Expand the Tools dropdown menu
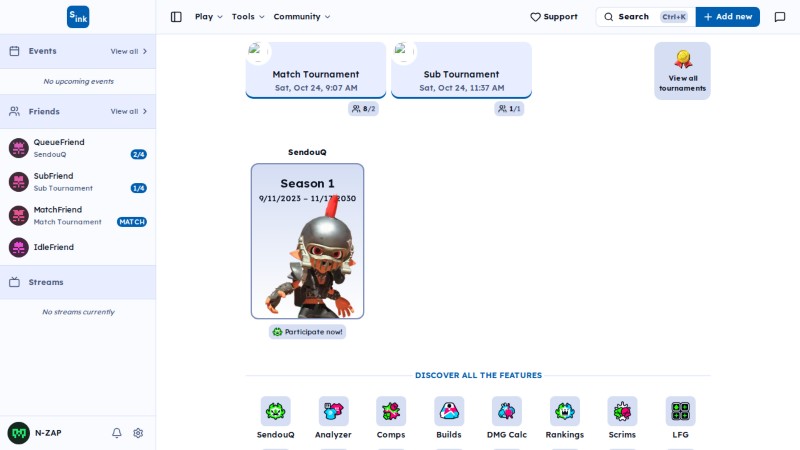The image size is (800, 450). tap(248, 17)
